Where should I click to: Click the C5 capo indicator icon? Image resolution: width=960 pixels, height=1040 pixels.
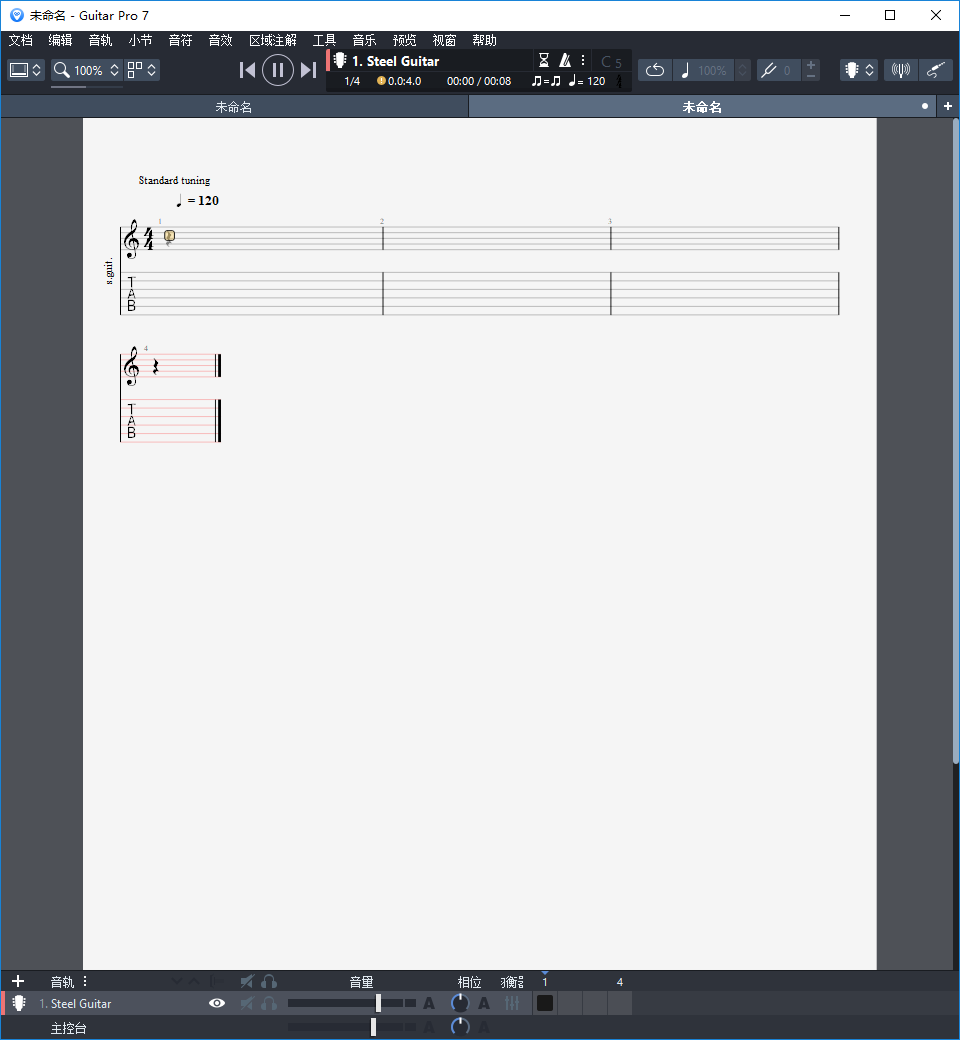point(610,61)
